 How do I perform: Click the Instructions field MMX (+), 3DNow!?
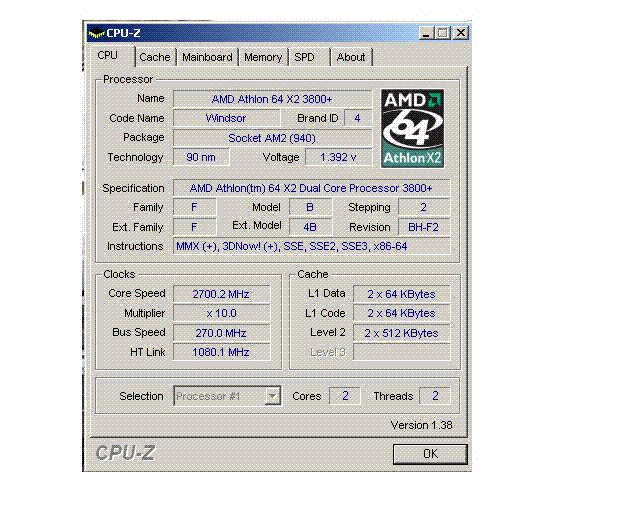(311, 246)
